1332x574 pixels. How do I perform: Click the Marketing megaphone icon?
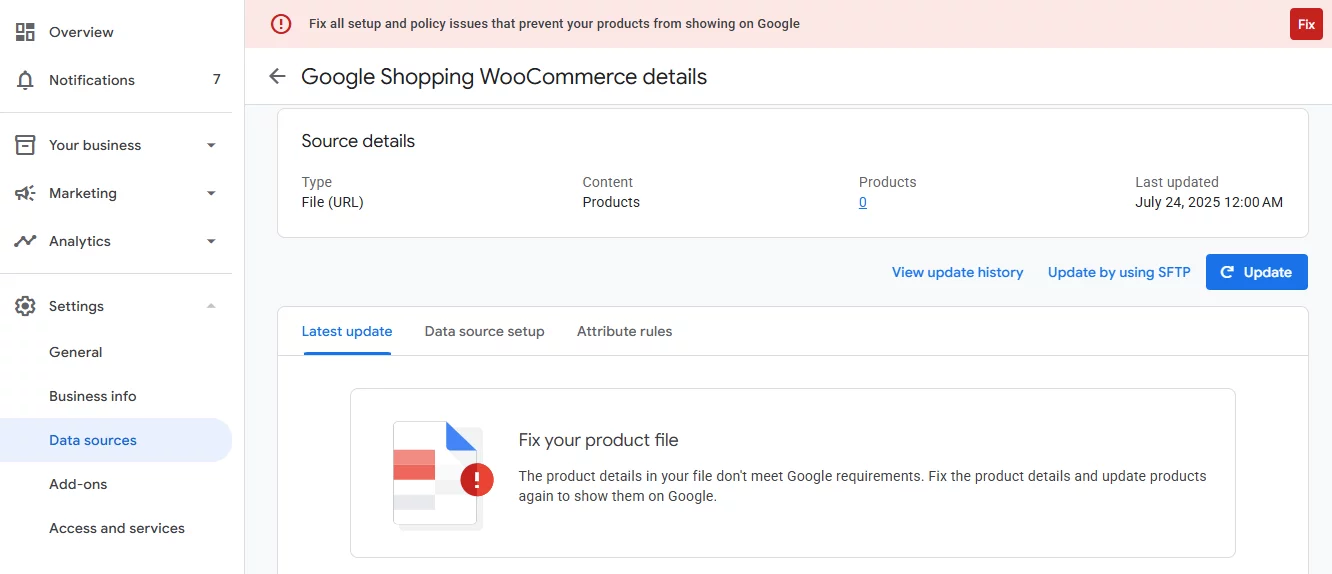coord(25,193)
